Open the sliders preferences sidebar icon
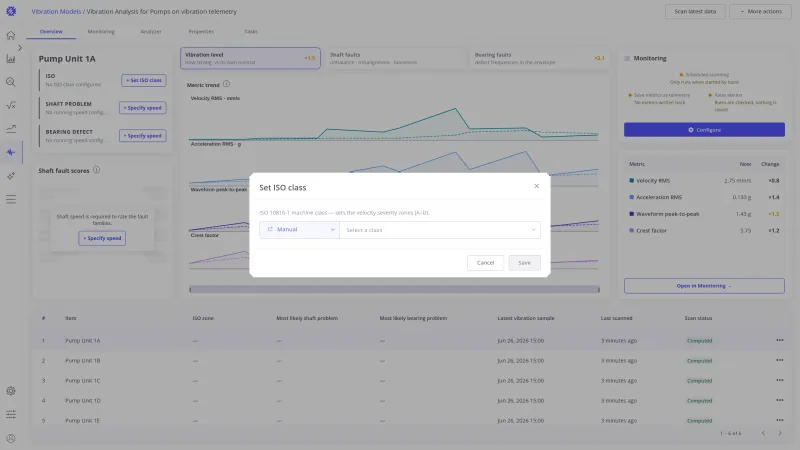Screen dimensions: 800x450 point(11,414)
